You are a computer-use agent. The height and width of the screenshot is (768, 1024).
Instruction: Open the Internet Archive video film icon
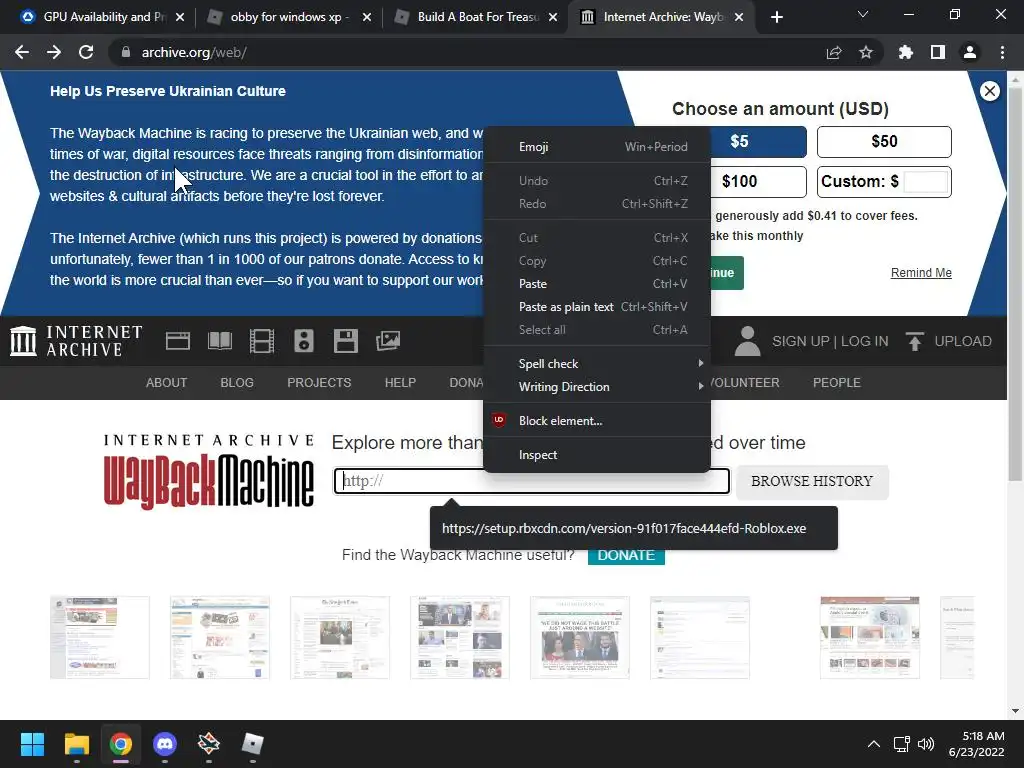pyautogui.click(x=262, y=341)
